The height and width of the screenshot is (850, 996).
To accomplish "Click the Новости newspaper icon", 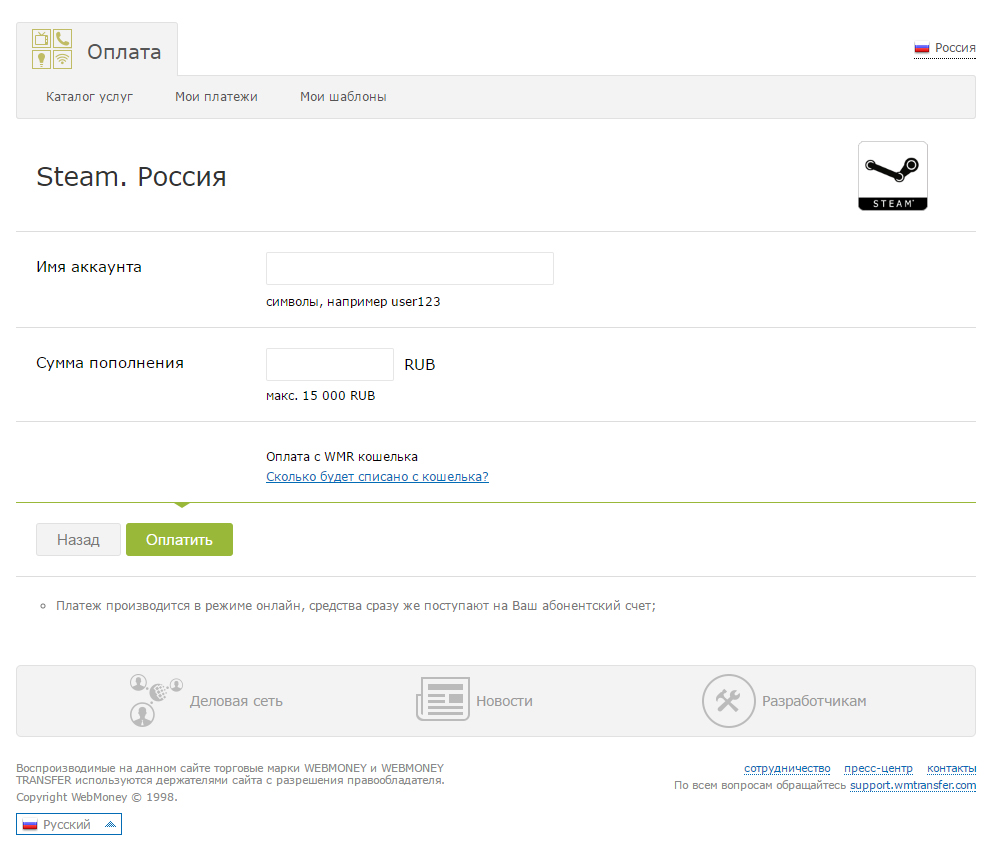I will coord(443,699).
